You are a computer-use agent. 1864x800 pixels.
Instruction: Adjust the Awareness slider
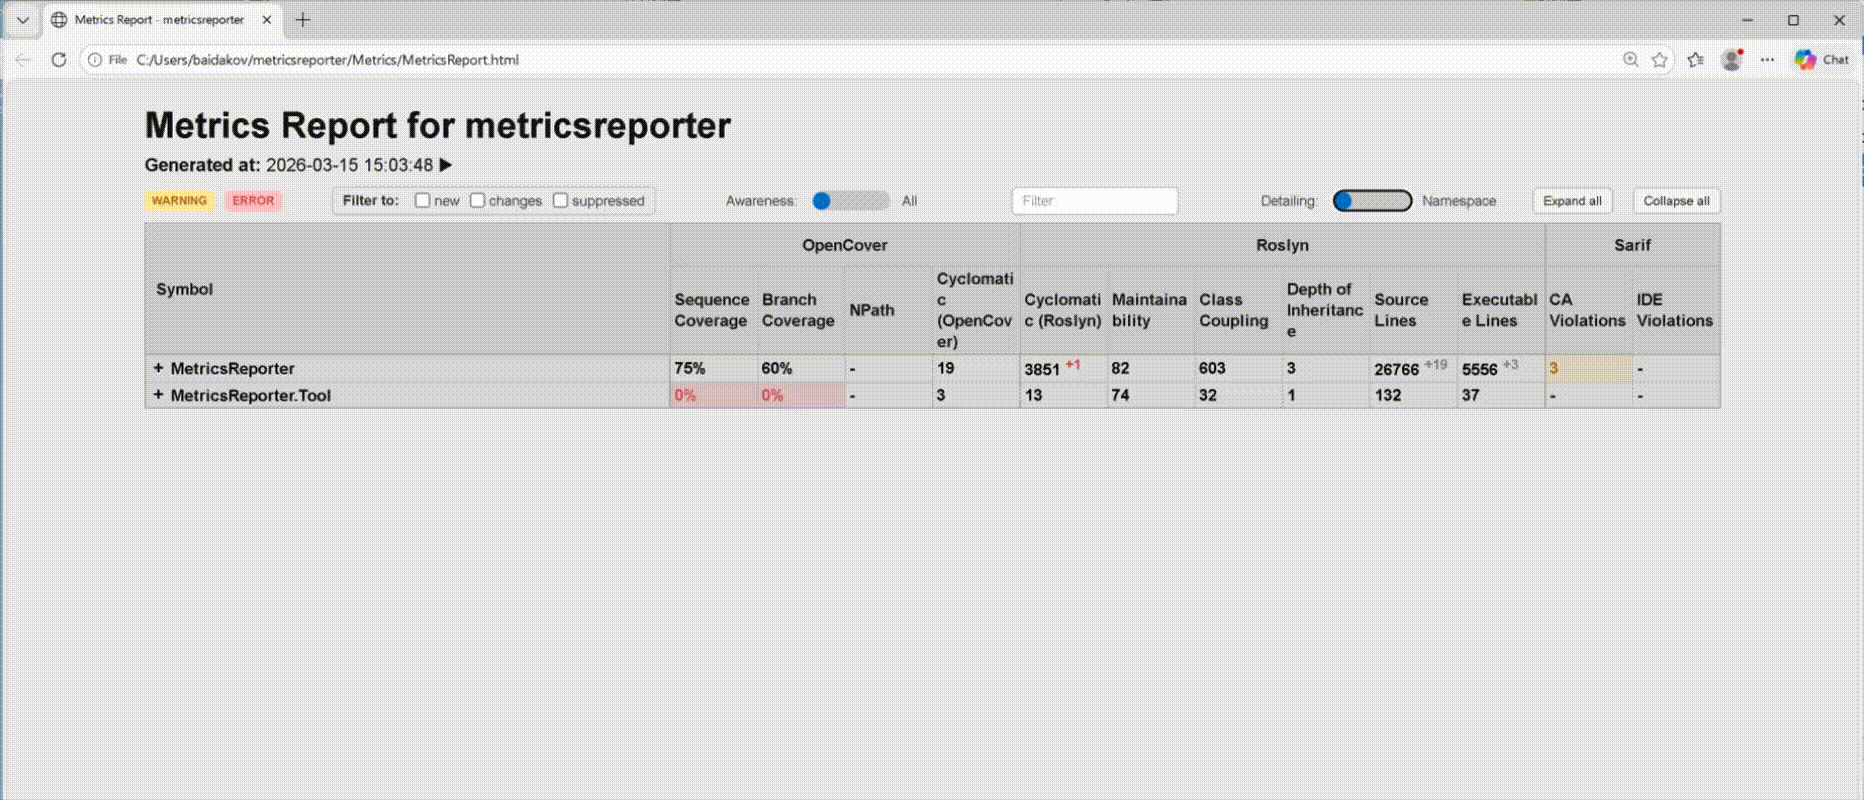[850, 201]
